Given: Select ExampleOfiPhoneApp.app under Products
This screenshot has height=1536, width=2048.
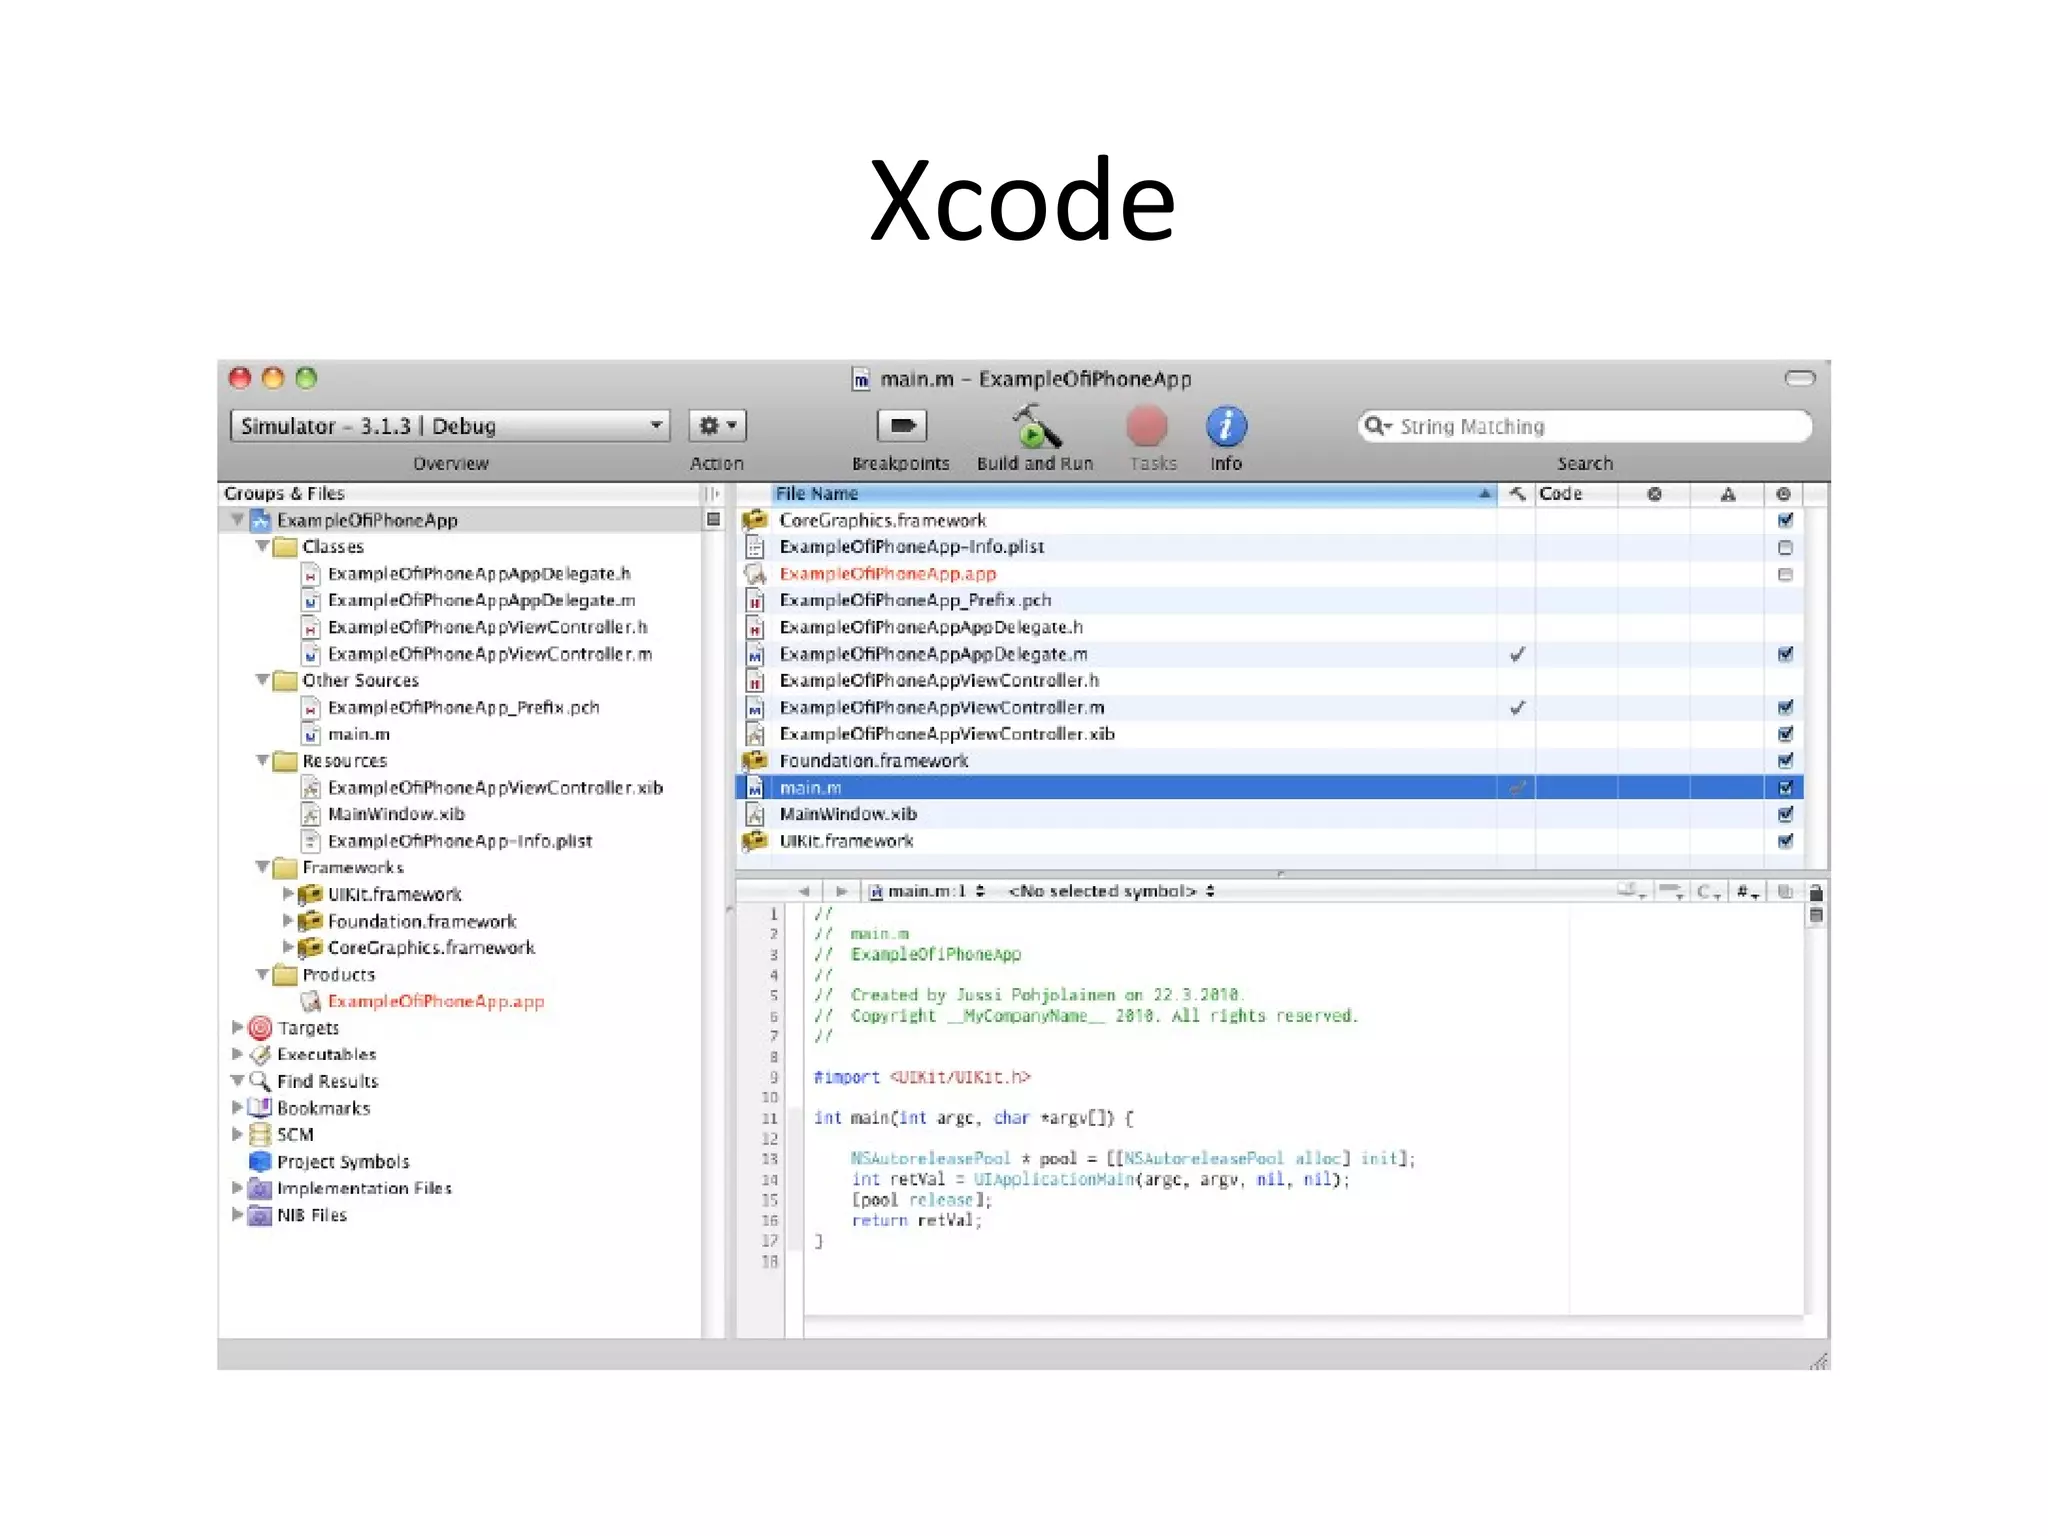Looking at the screenshot, I should (436, 1001).
